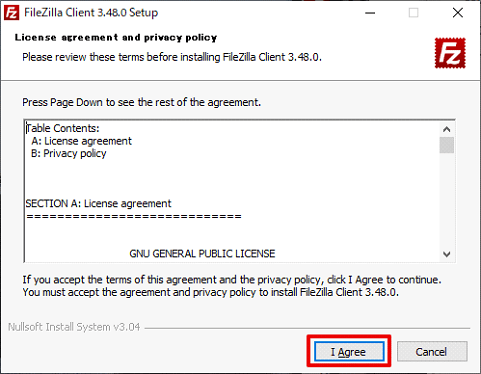Viewport: 481px width, 374px height.
Task: Cancel the FileZilla installation
Action: [432, 351]
